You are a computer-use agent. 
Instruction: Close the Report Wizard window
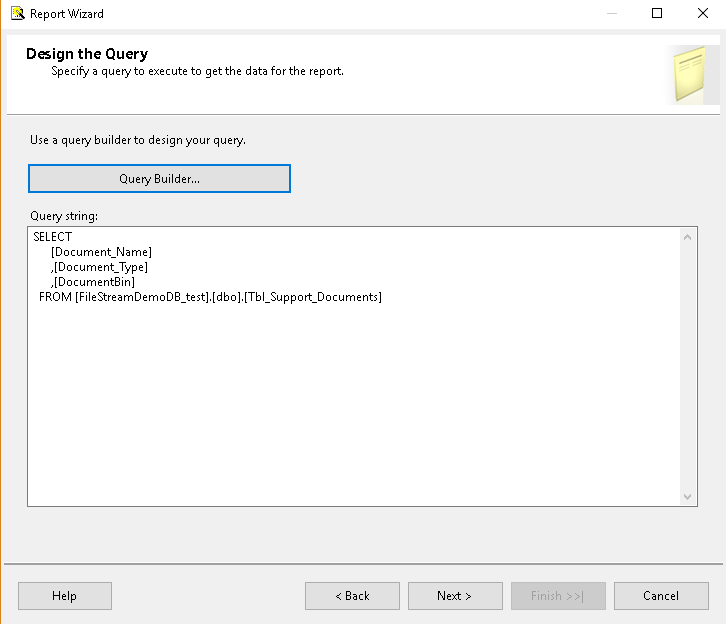coord(703,14)
